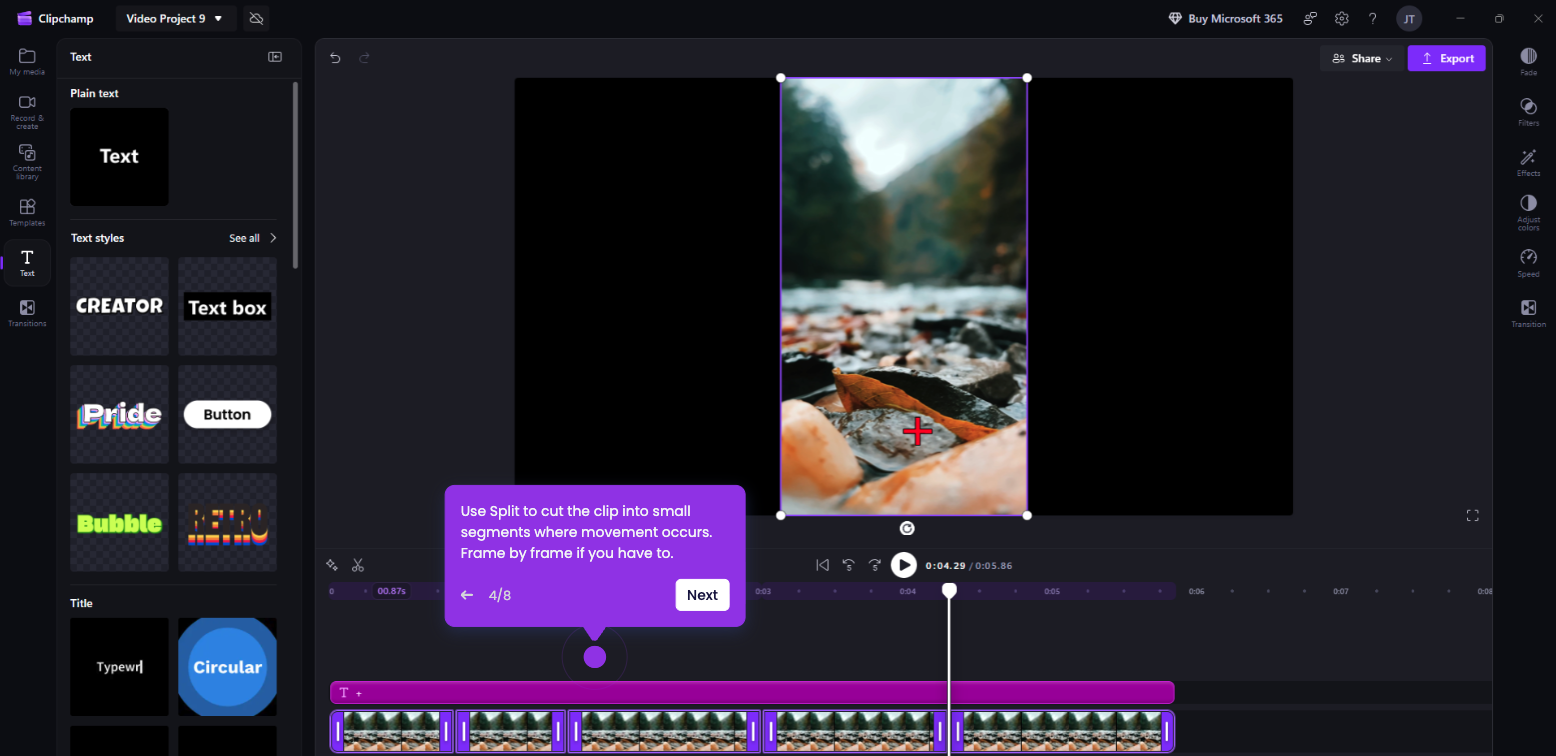Open the Video Project 9 title dropdown

pos(176,18)
